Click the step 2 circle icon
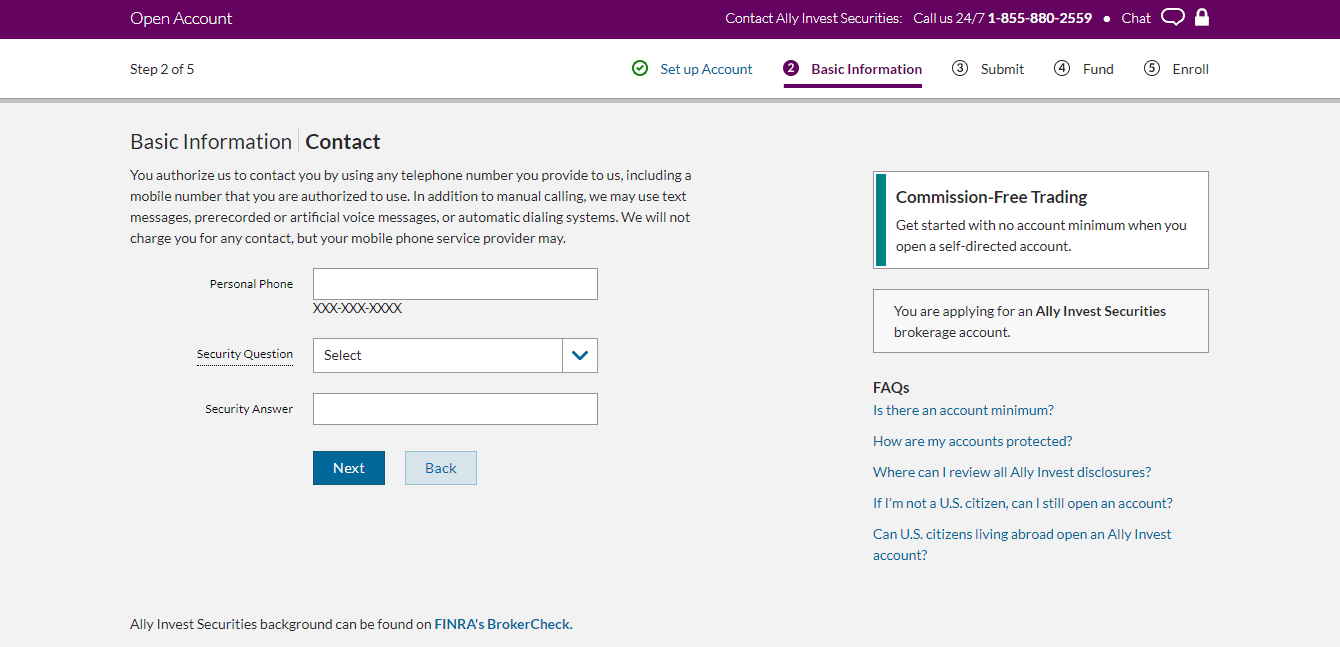Image resolution: width=1340 pixels, height=647 pixels. tap(791, 68)
